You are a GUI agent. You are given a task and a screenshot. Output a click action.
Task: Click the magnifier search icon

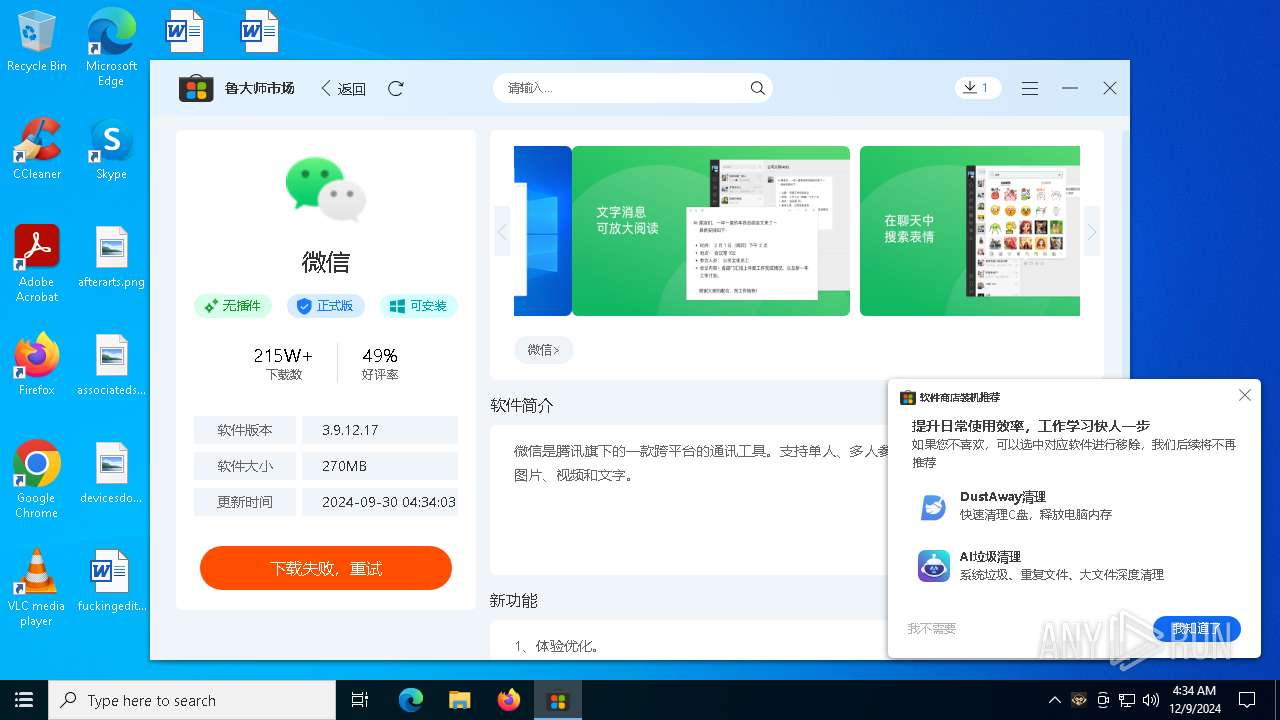click(x=758, y=88)
